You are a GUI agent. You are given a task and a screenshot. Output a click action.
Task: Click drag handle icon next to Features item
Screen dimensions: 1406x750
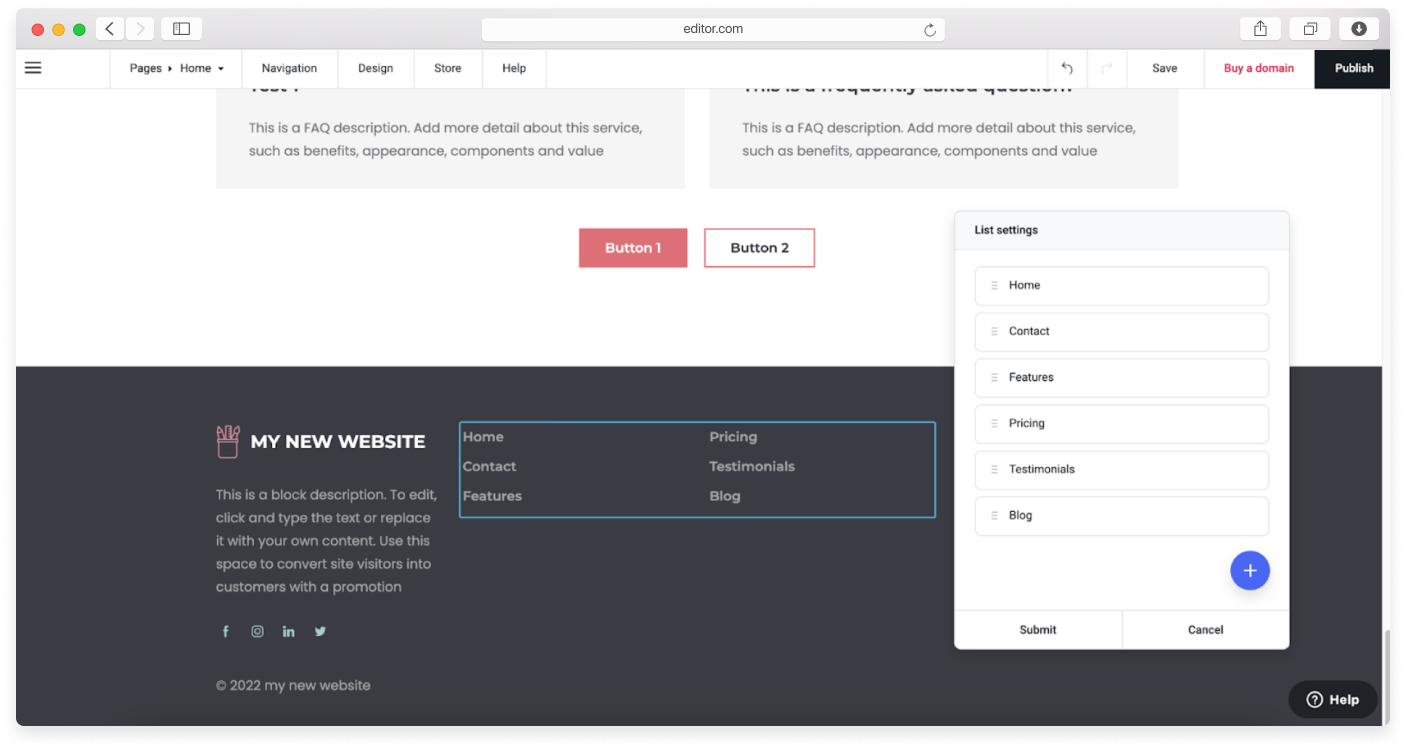pos(994,378)
